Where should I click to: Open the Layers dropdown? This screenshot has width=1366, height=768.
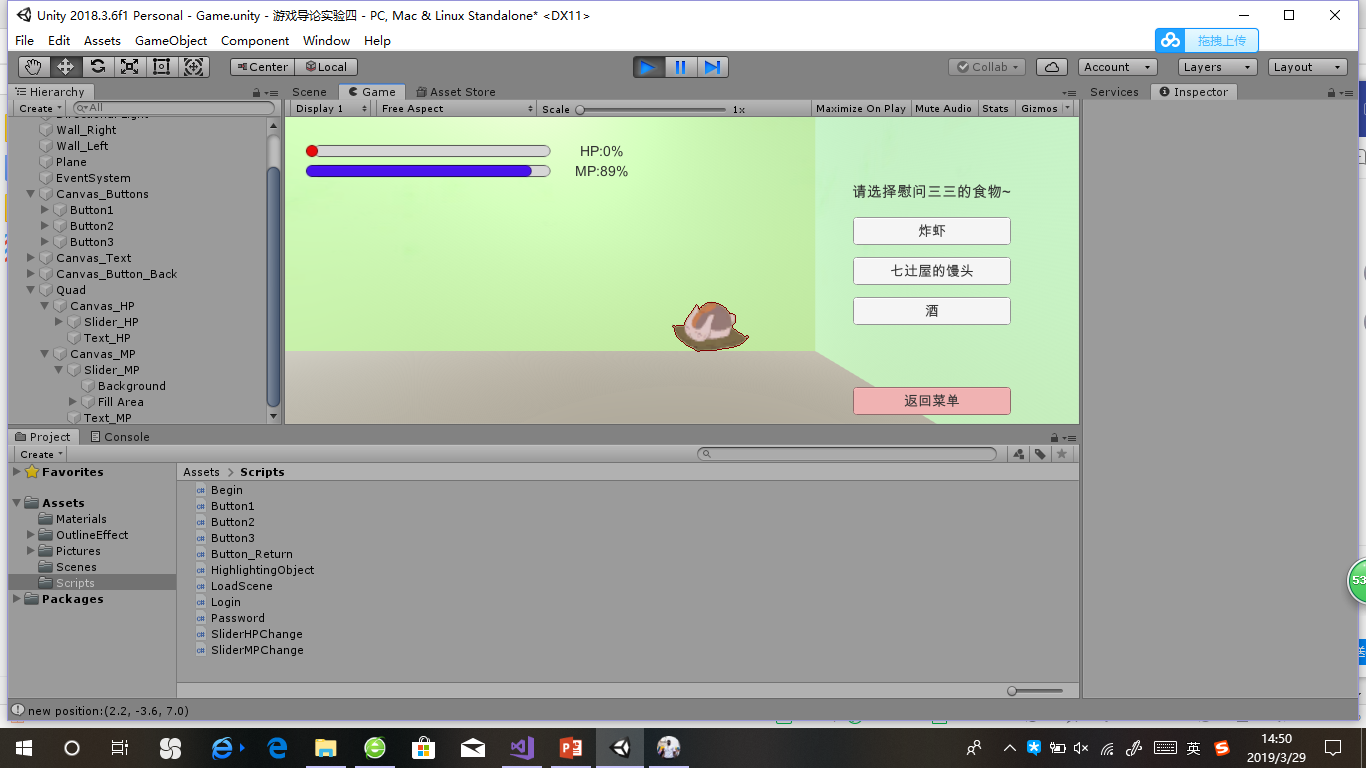coord(1216,67)
